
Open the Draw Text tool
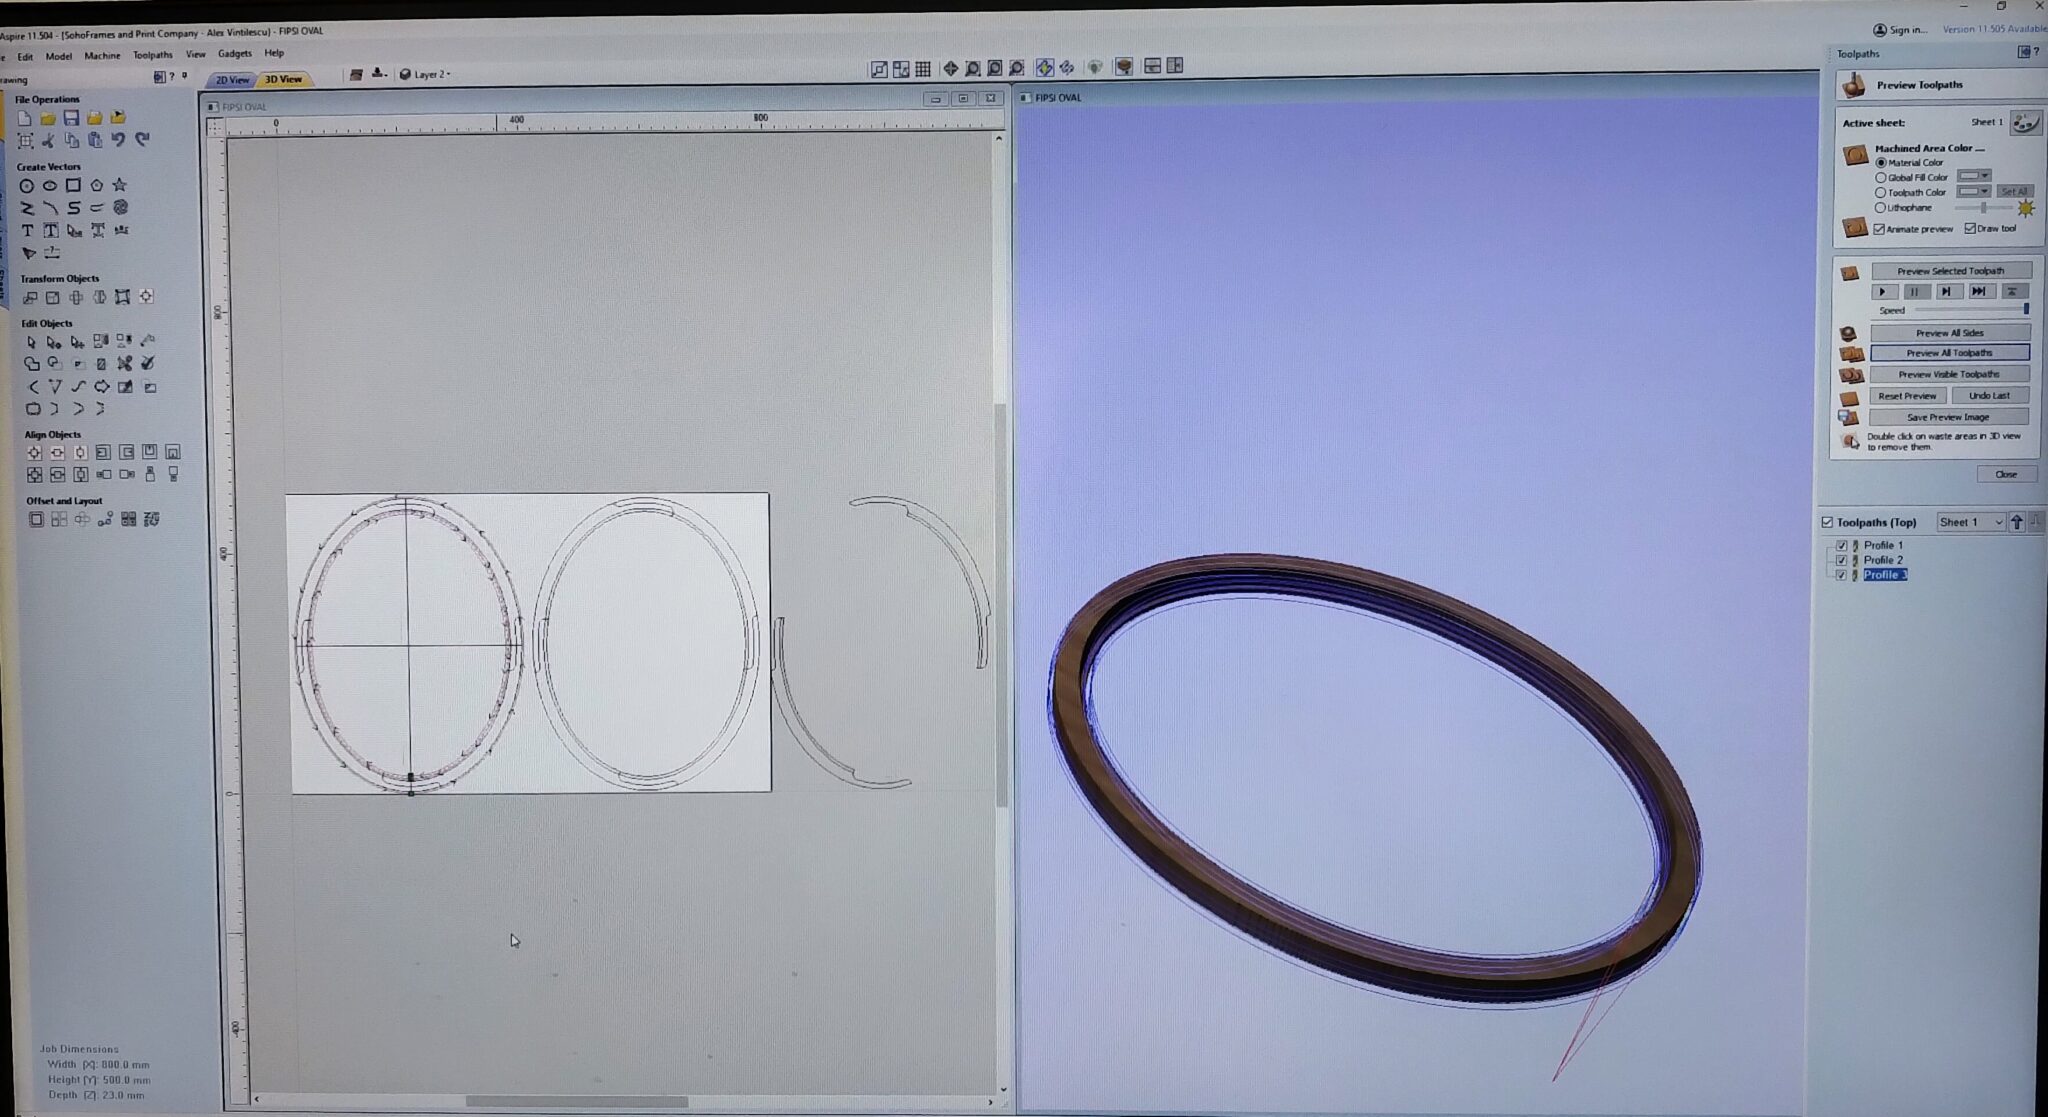(27, 231)
